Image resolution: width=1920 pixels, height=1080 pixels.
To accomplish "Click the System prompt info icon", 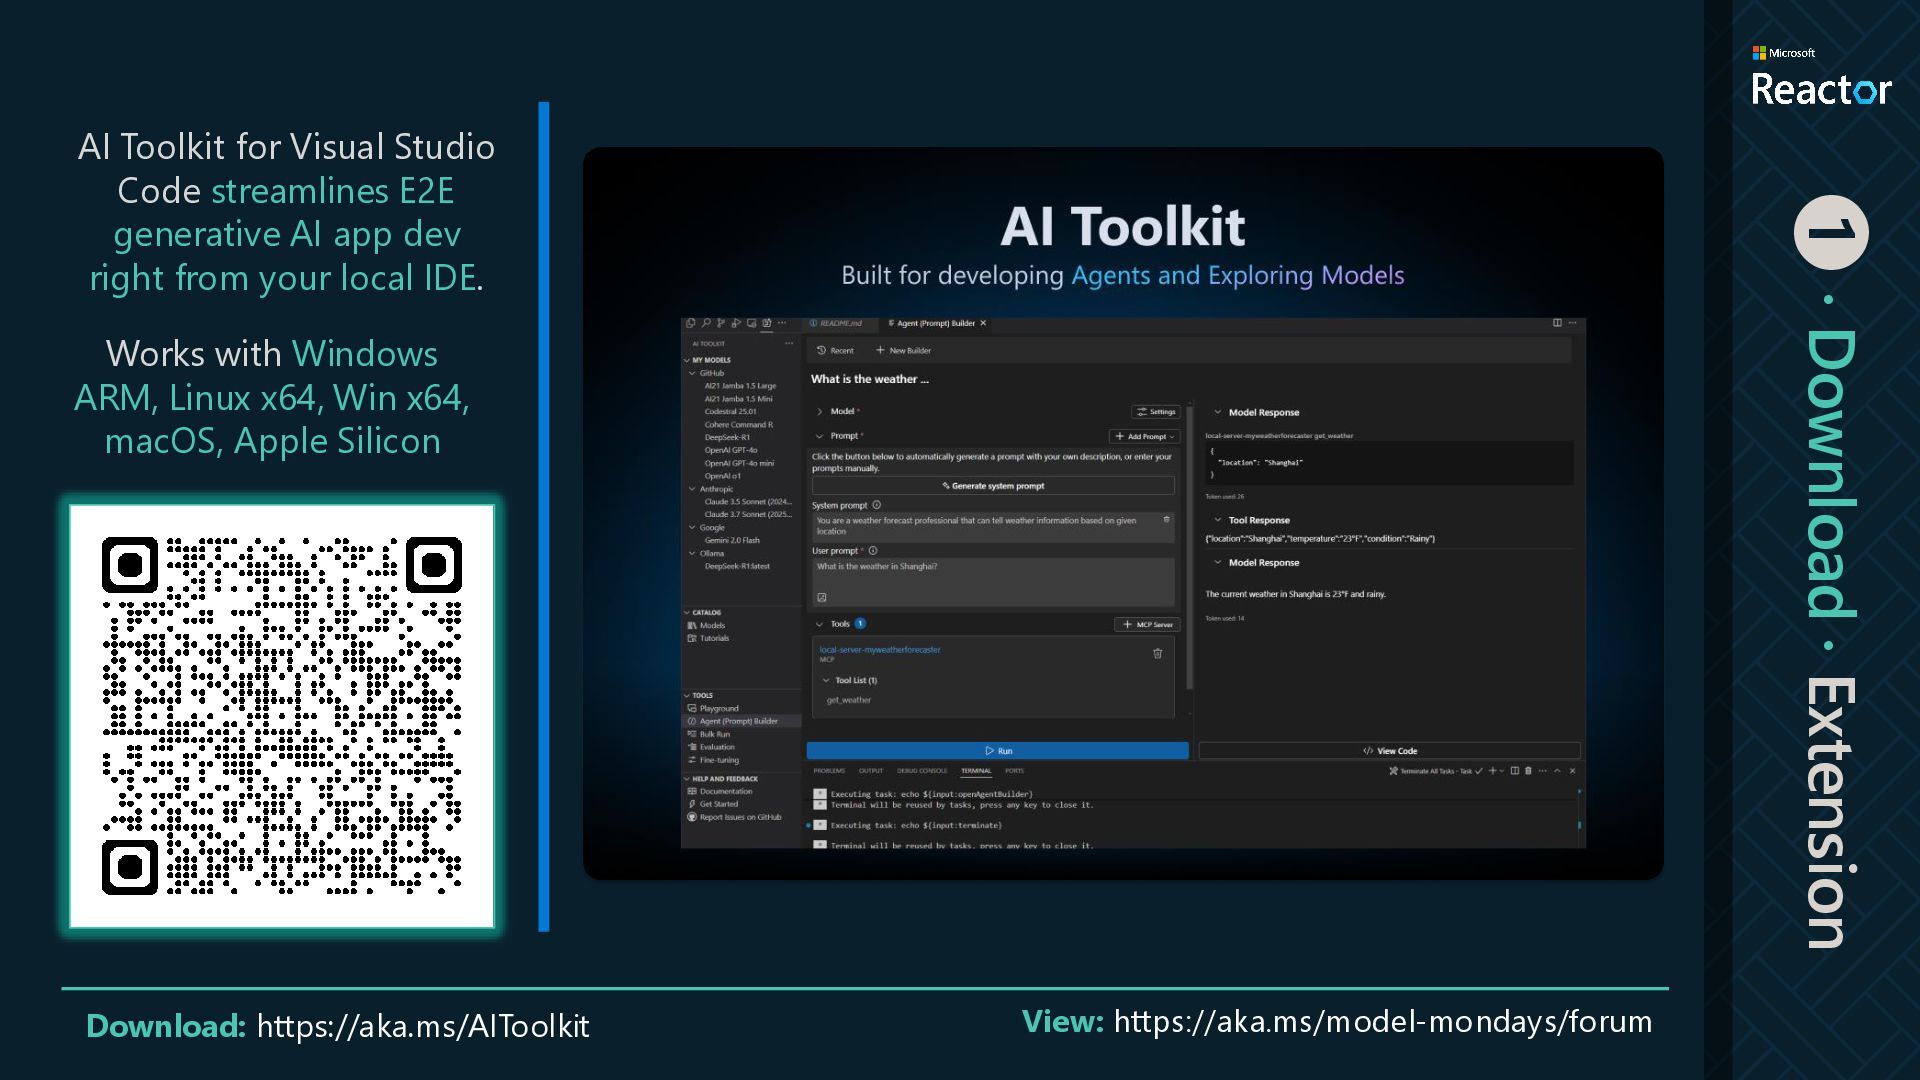I will coord(877,505).
